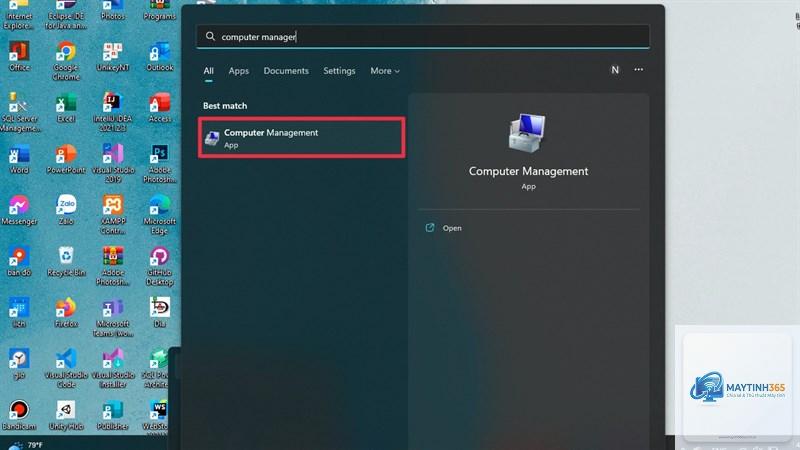Open the Office desktop shortcut

point(19,56)
